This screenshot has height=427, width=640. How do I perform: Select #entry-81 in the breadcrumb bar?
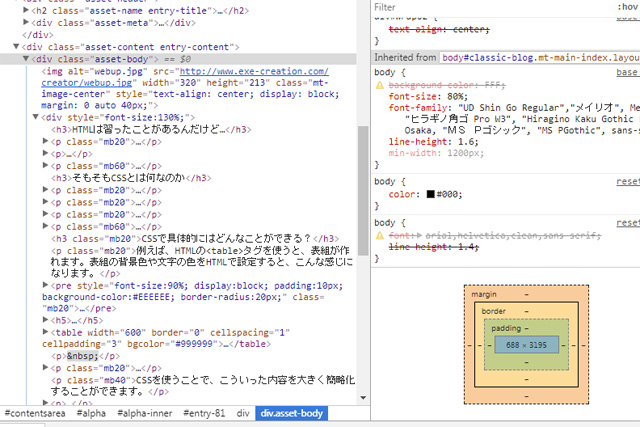click(x=204, y=413)
